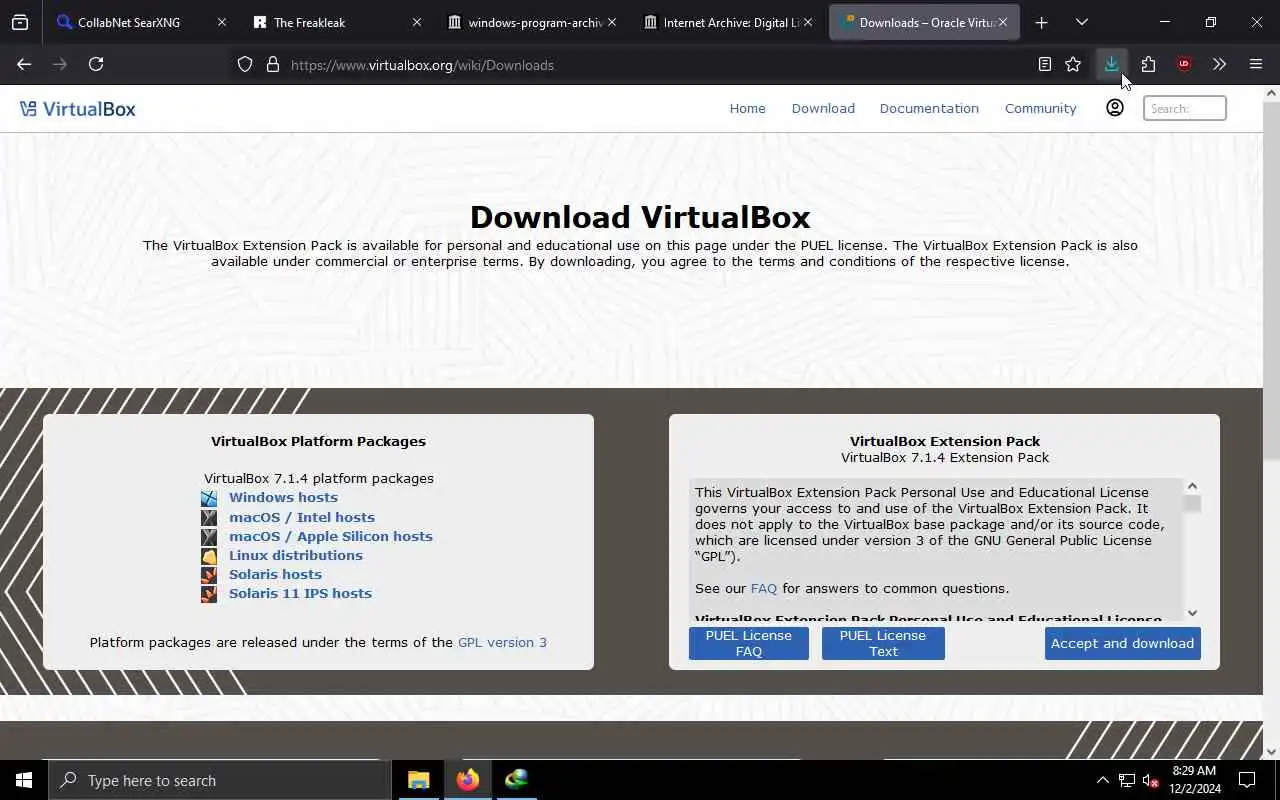Screen dimensions: 1280x800
Task: Click the PUEL License FAQ button
Action: click(748, 643)
